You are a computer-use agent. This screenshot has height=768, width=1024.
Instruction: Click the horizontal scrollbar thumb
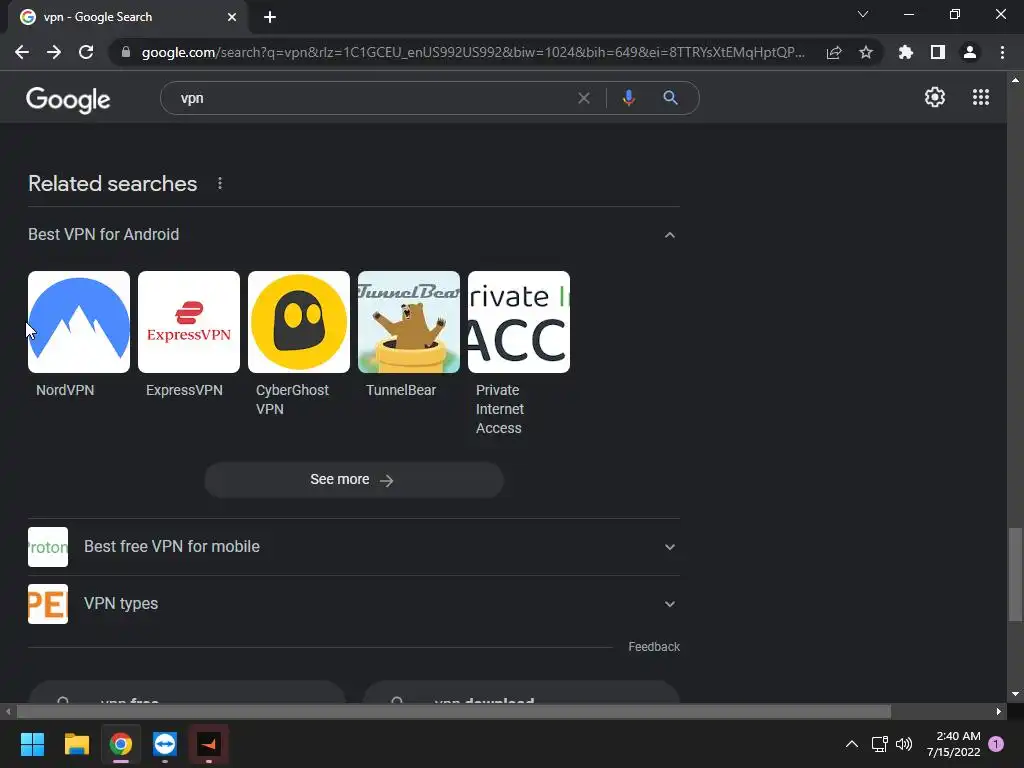[x=454, y=711]
